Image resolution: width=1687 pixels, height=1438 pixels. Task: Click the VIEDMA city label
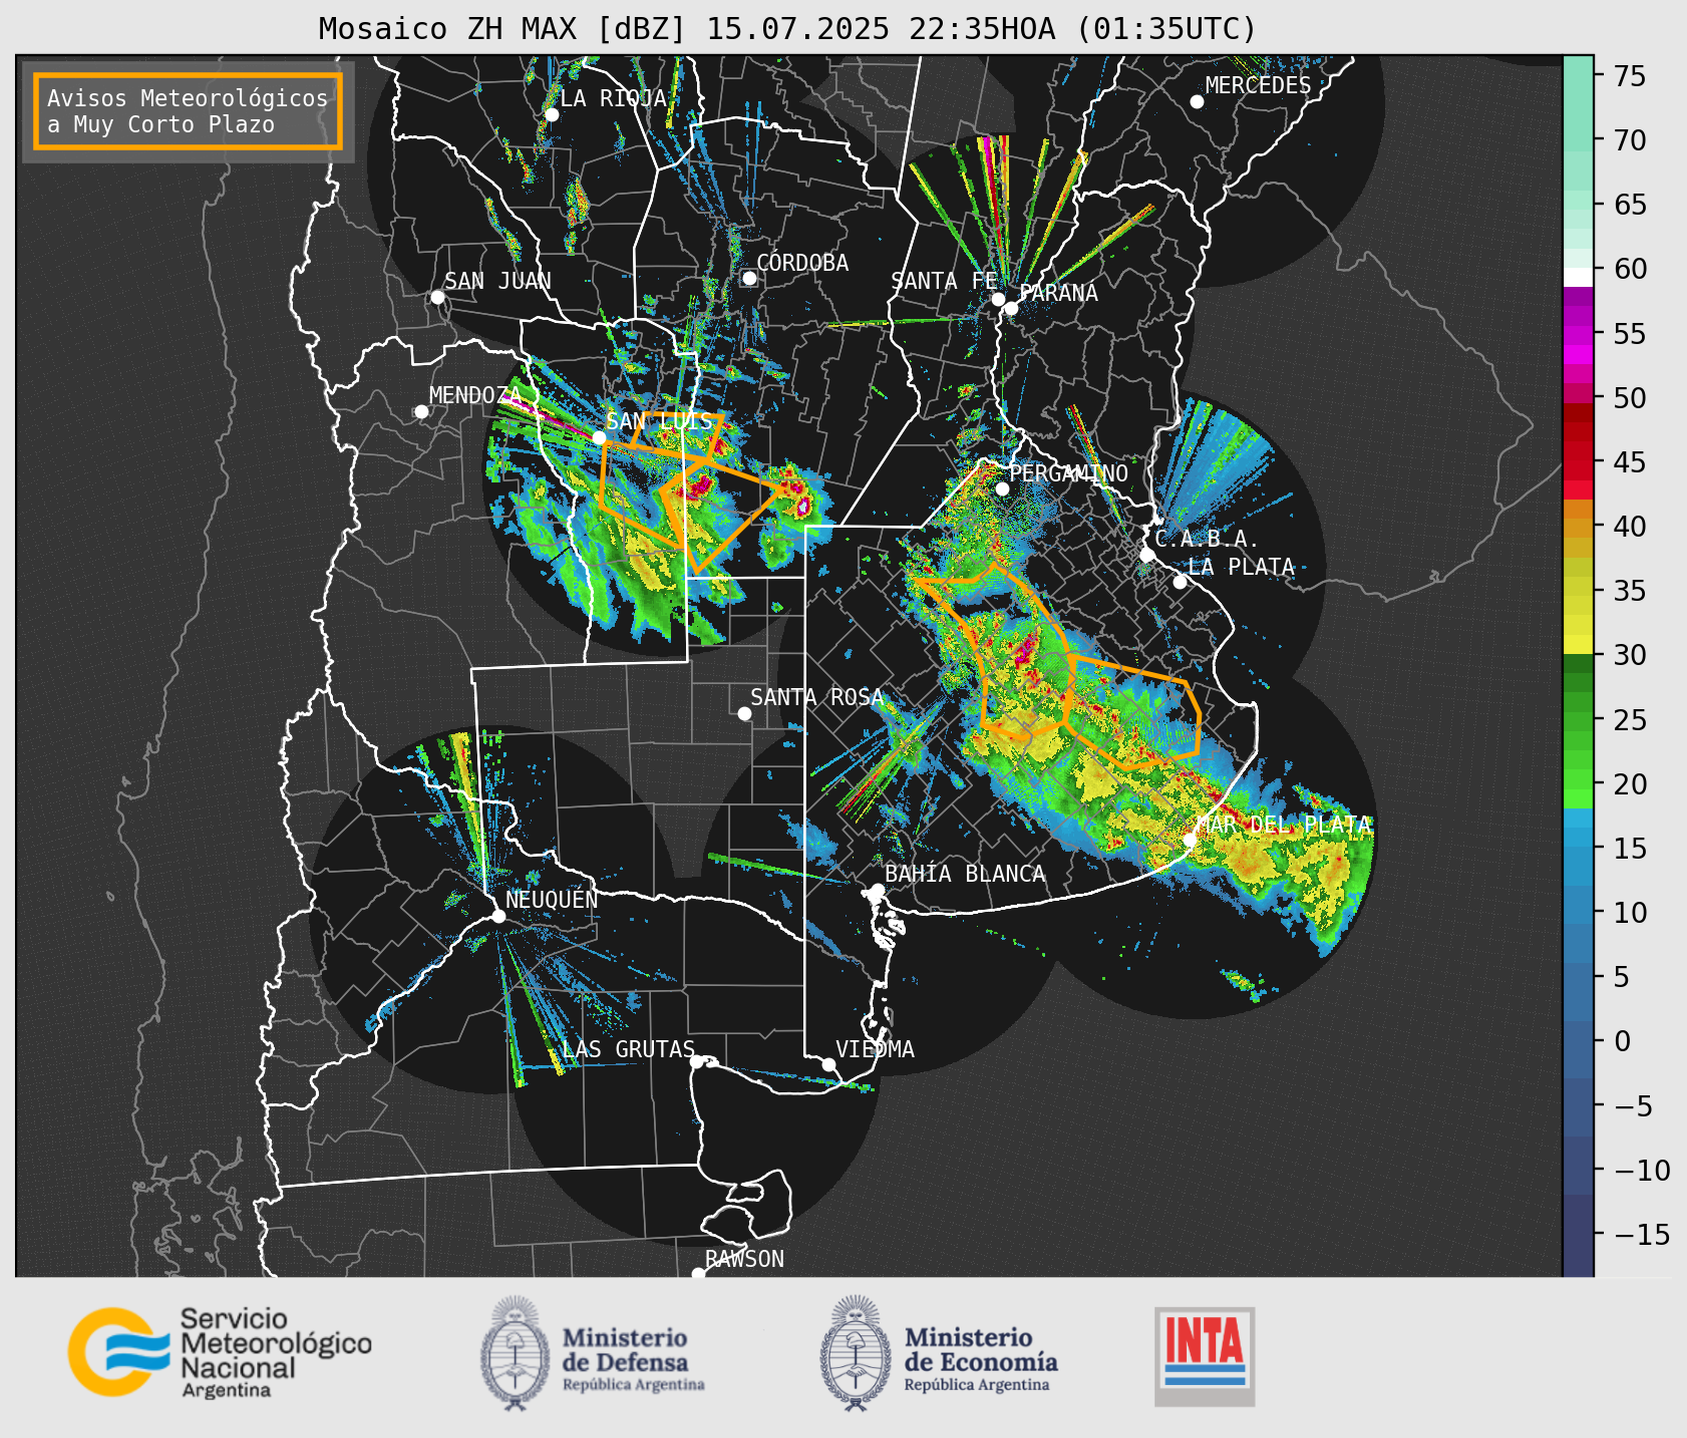click(x=875, y=1049)
